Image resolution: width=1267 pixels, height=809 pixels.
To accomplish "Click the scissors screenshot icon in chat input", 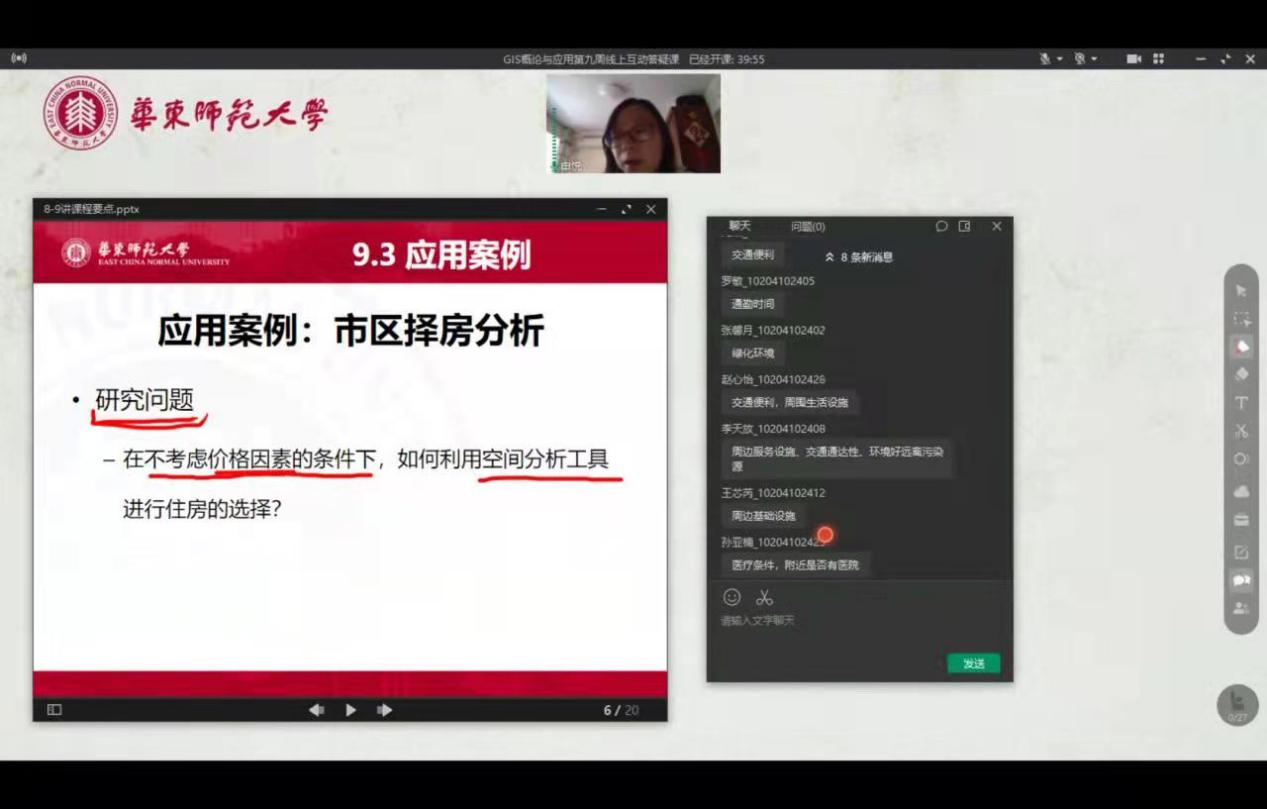I will (764, 597).
